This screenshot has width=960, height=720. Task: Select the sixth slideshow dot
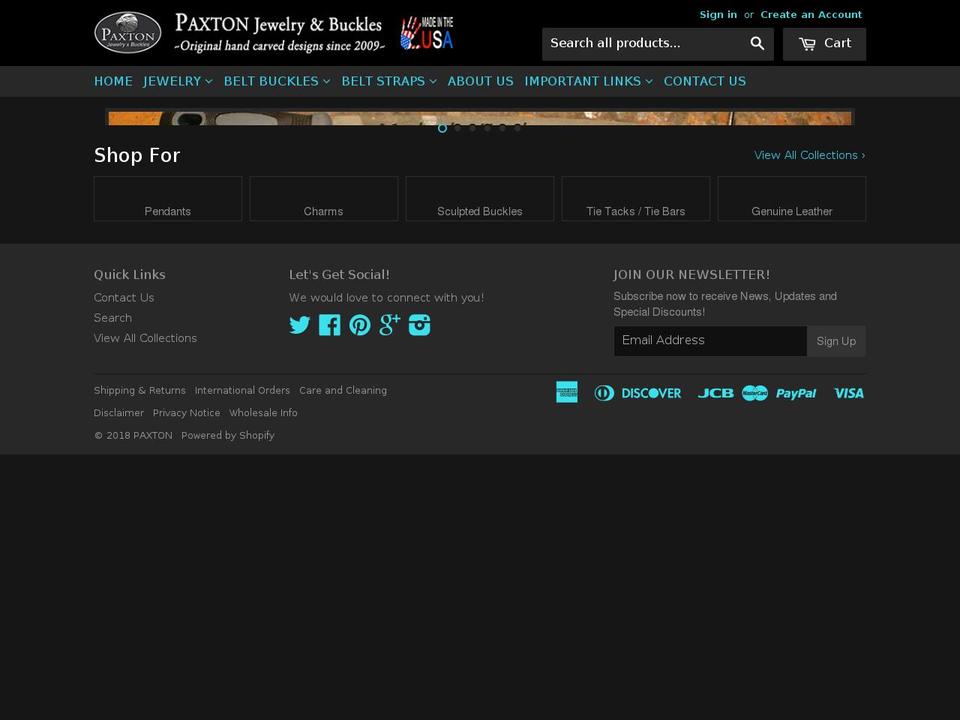pos(517,128)
